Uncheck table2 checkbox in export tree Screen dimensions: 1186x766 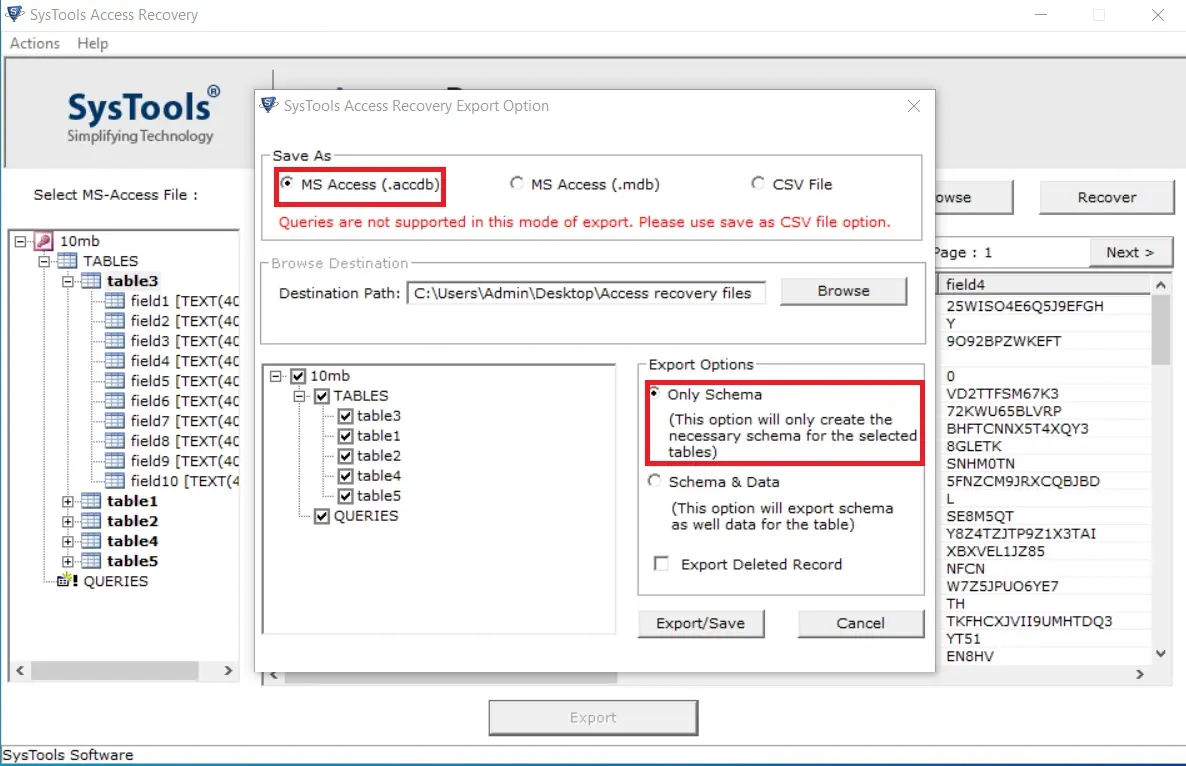point(346,456)
